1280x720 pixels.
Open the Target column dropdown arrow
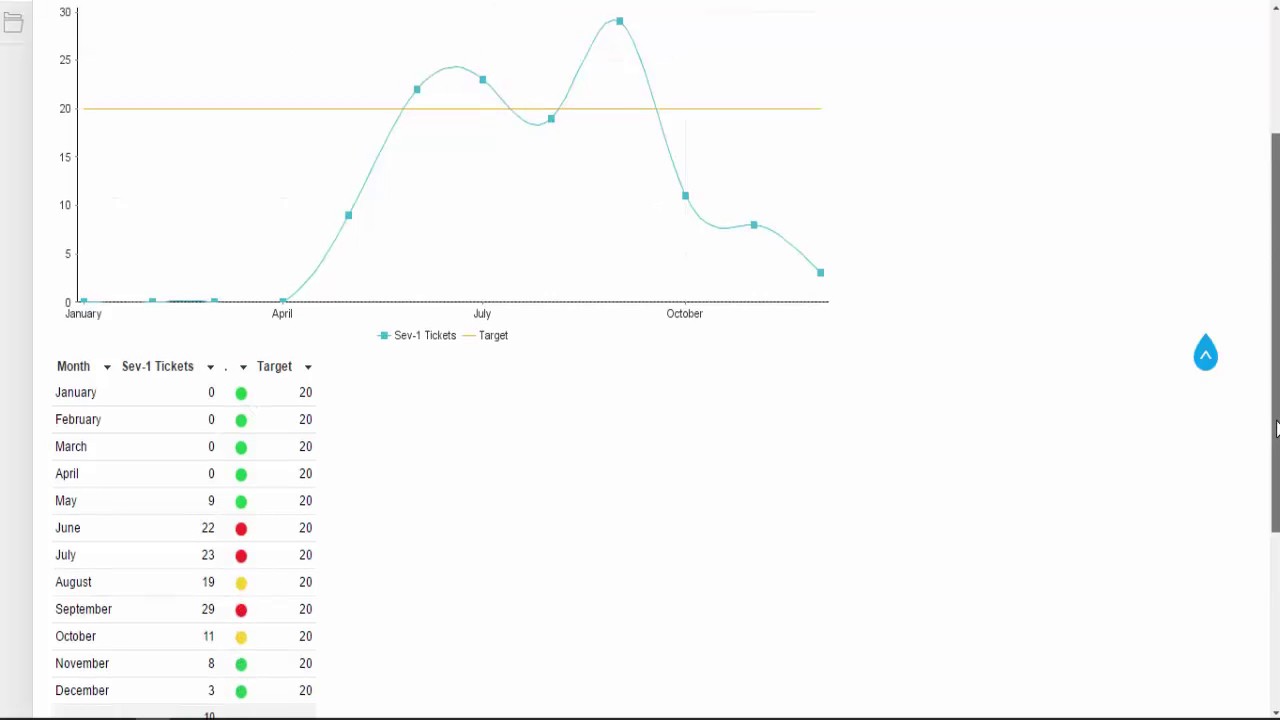click(308, 367)
